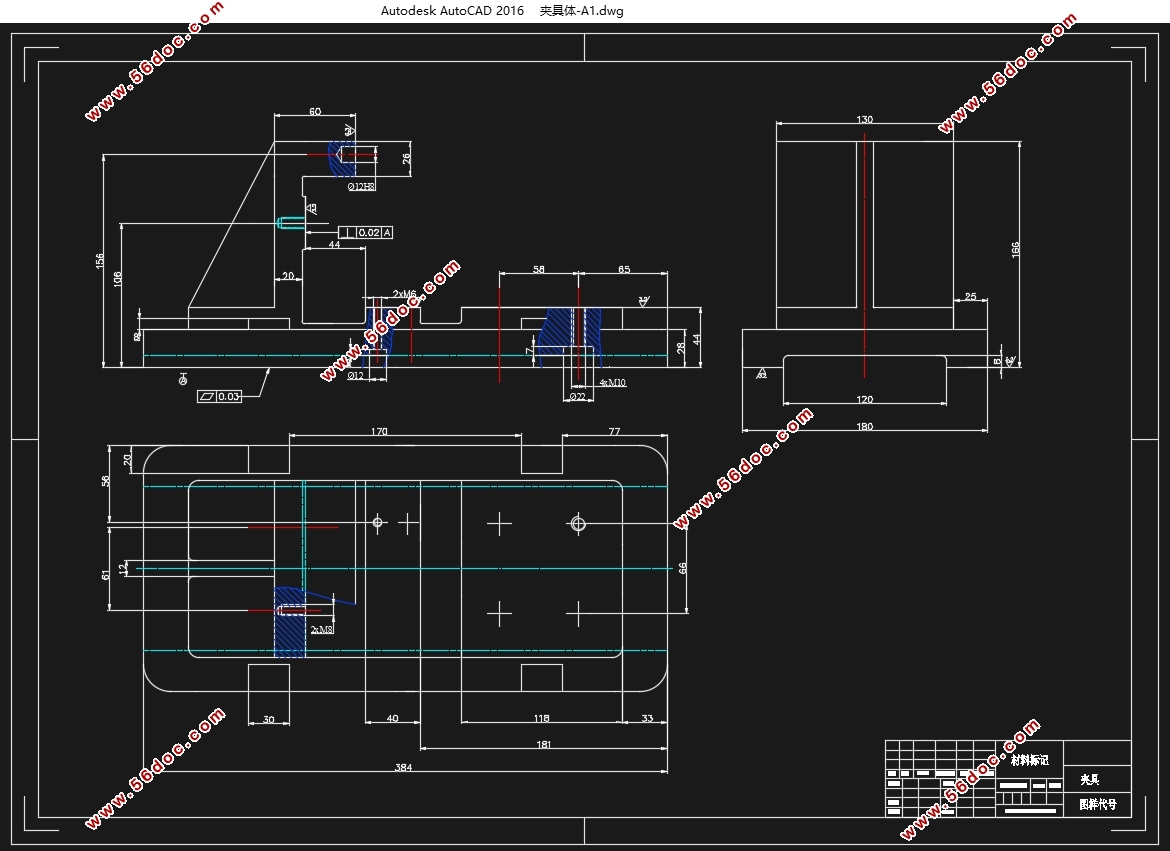This screenshot has height=851, width=1170.
Task: Click the 2xM6 thread callout
Action: [x=404, y=294]
